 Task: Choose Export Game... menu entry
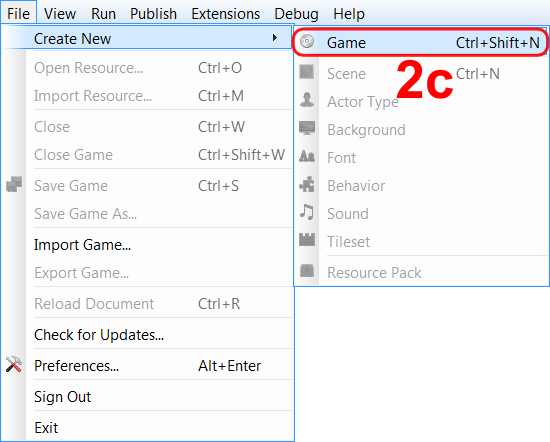point(147,273)
